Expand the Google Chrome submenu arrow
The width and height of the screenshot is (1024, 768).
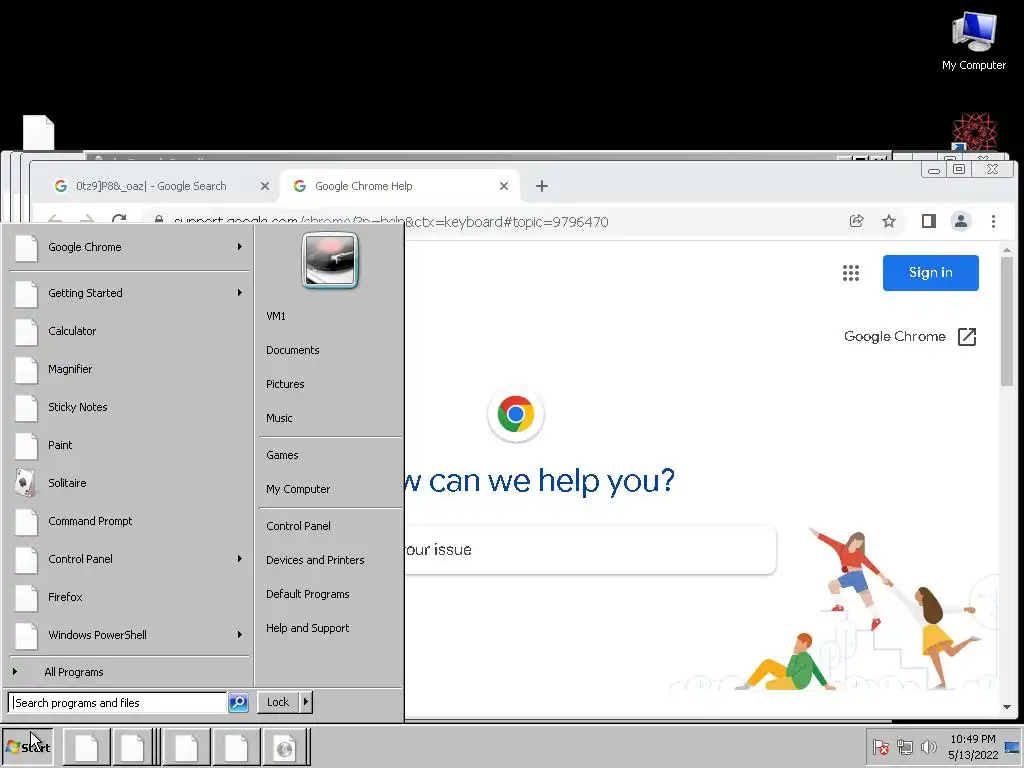click(240, 247)
